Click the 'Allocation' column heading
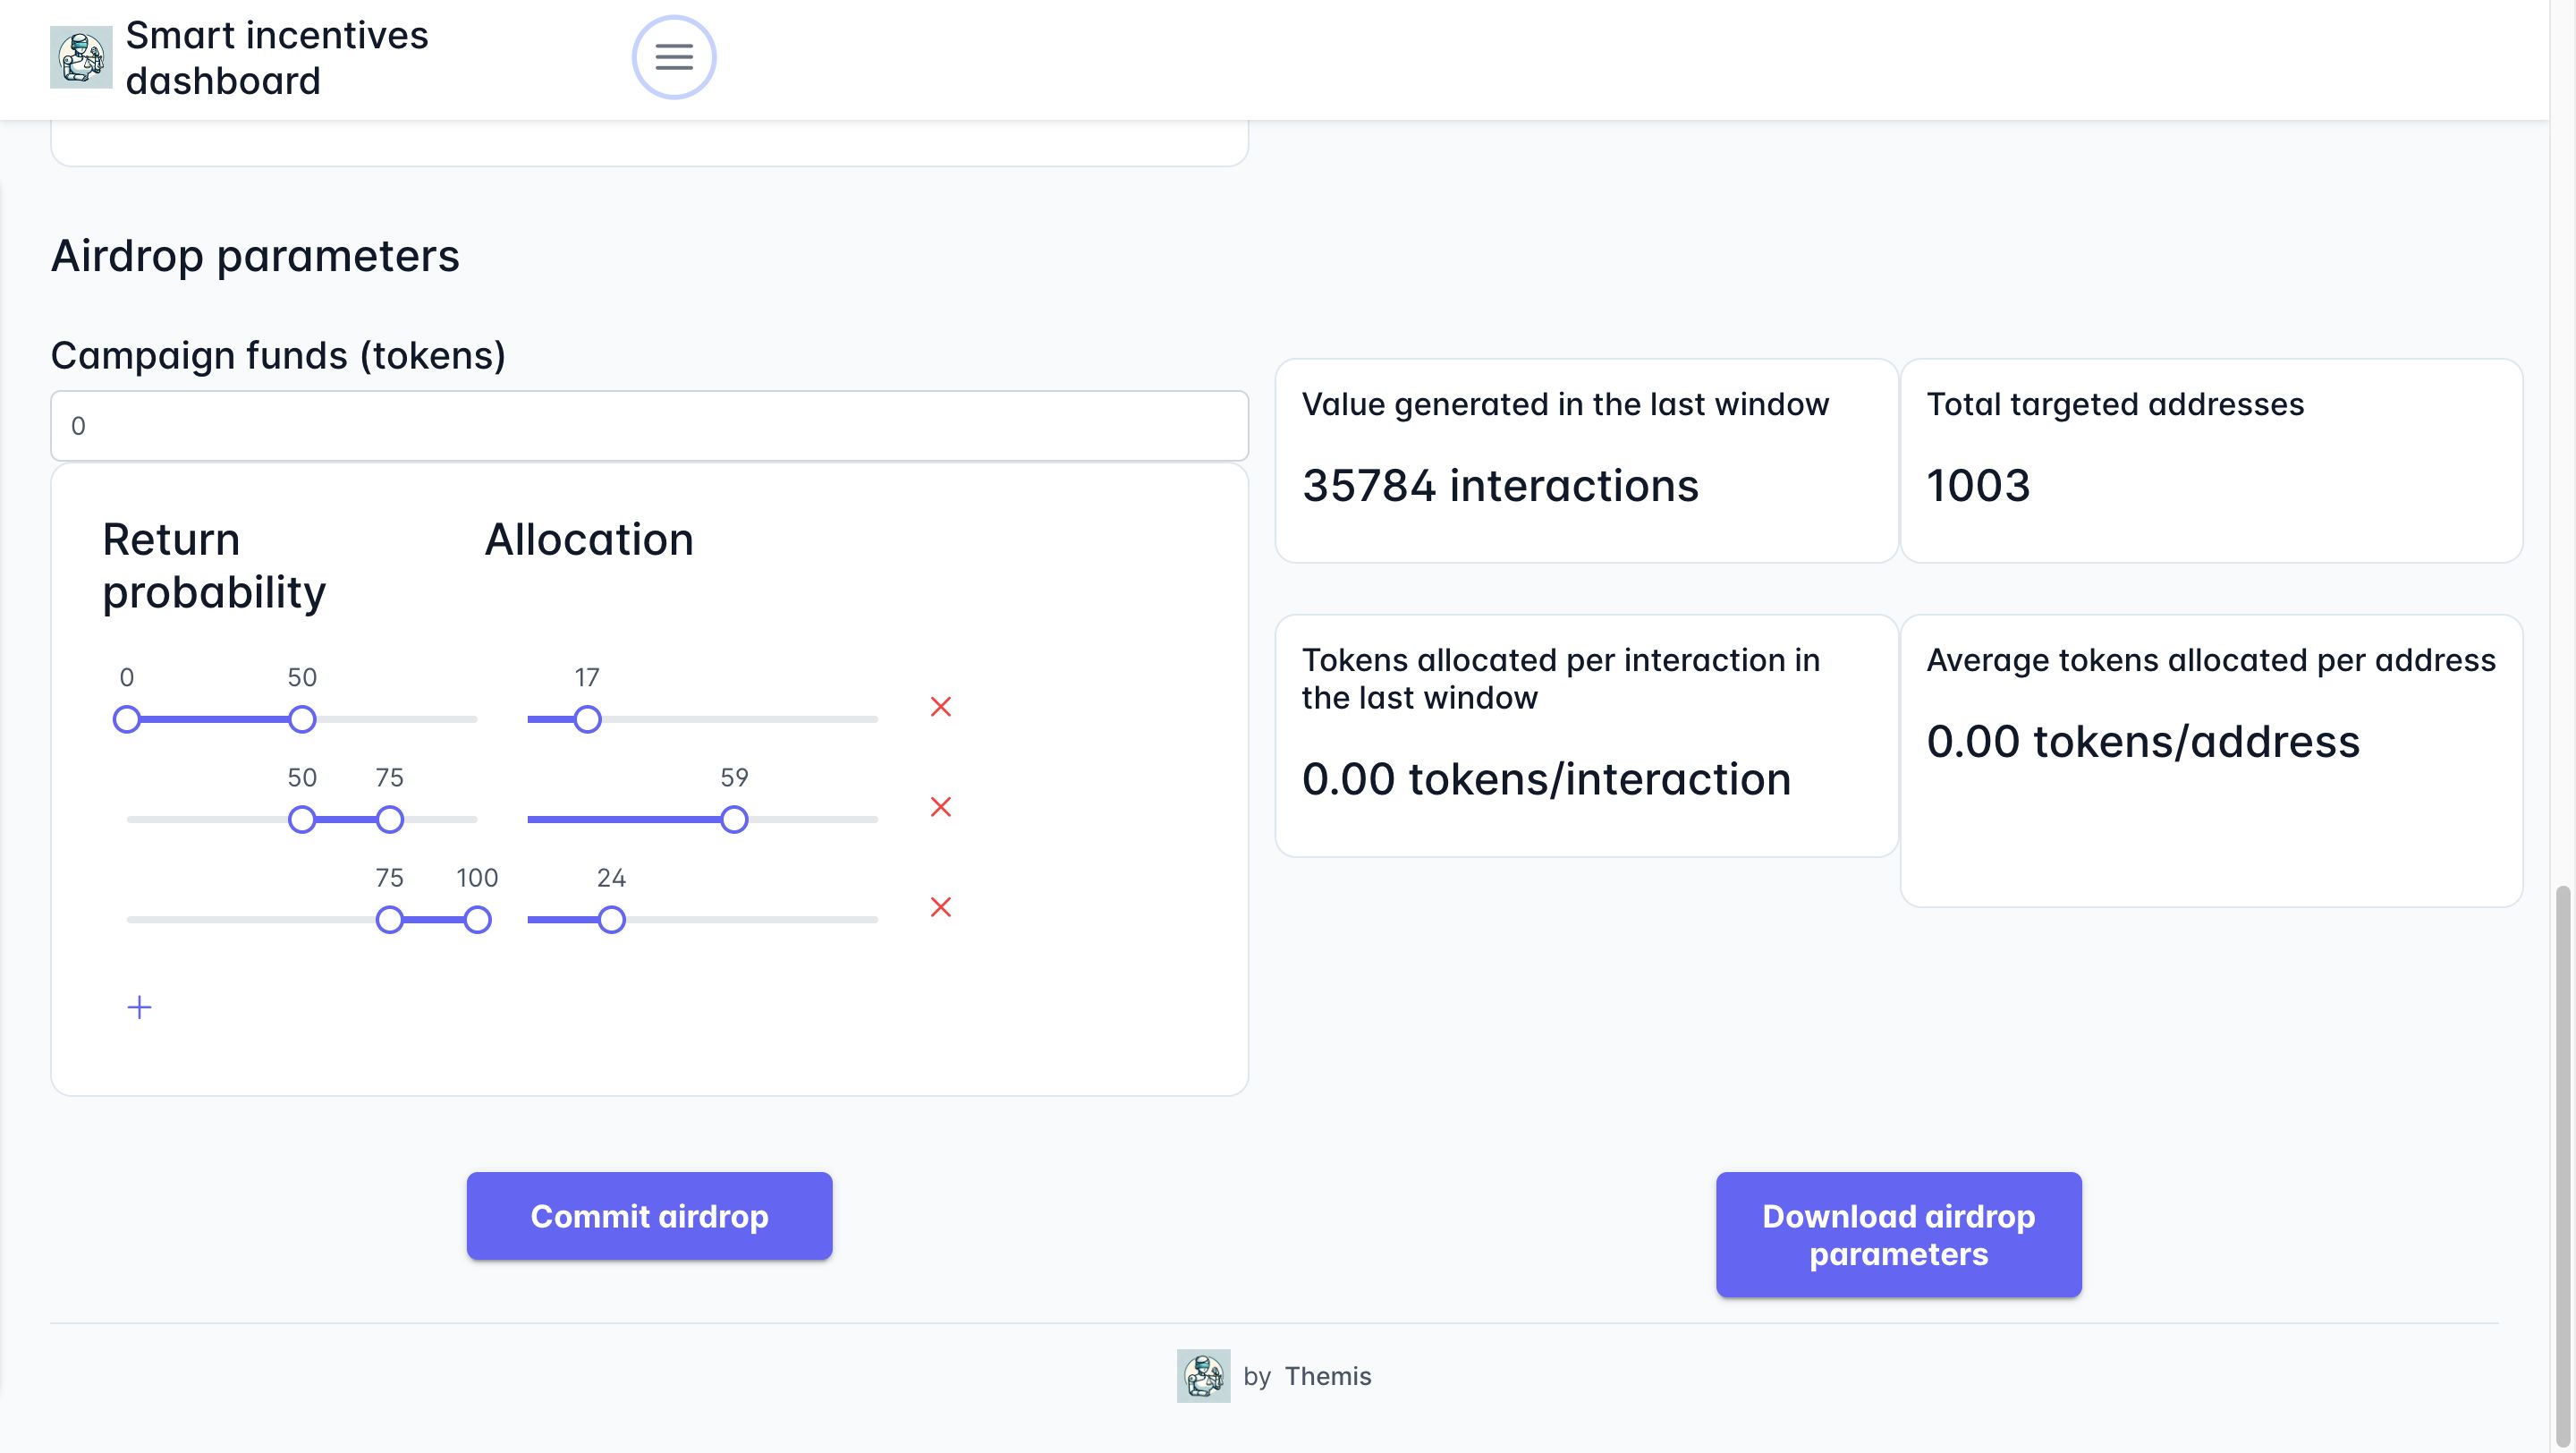The width and height of the screenshot is (2576, 1453). click(x=589, y=540)
